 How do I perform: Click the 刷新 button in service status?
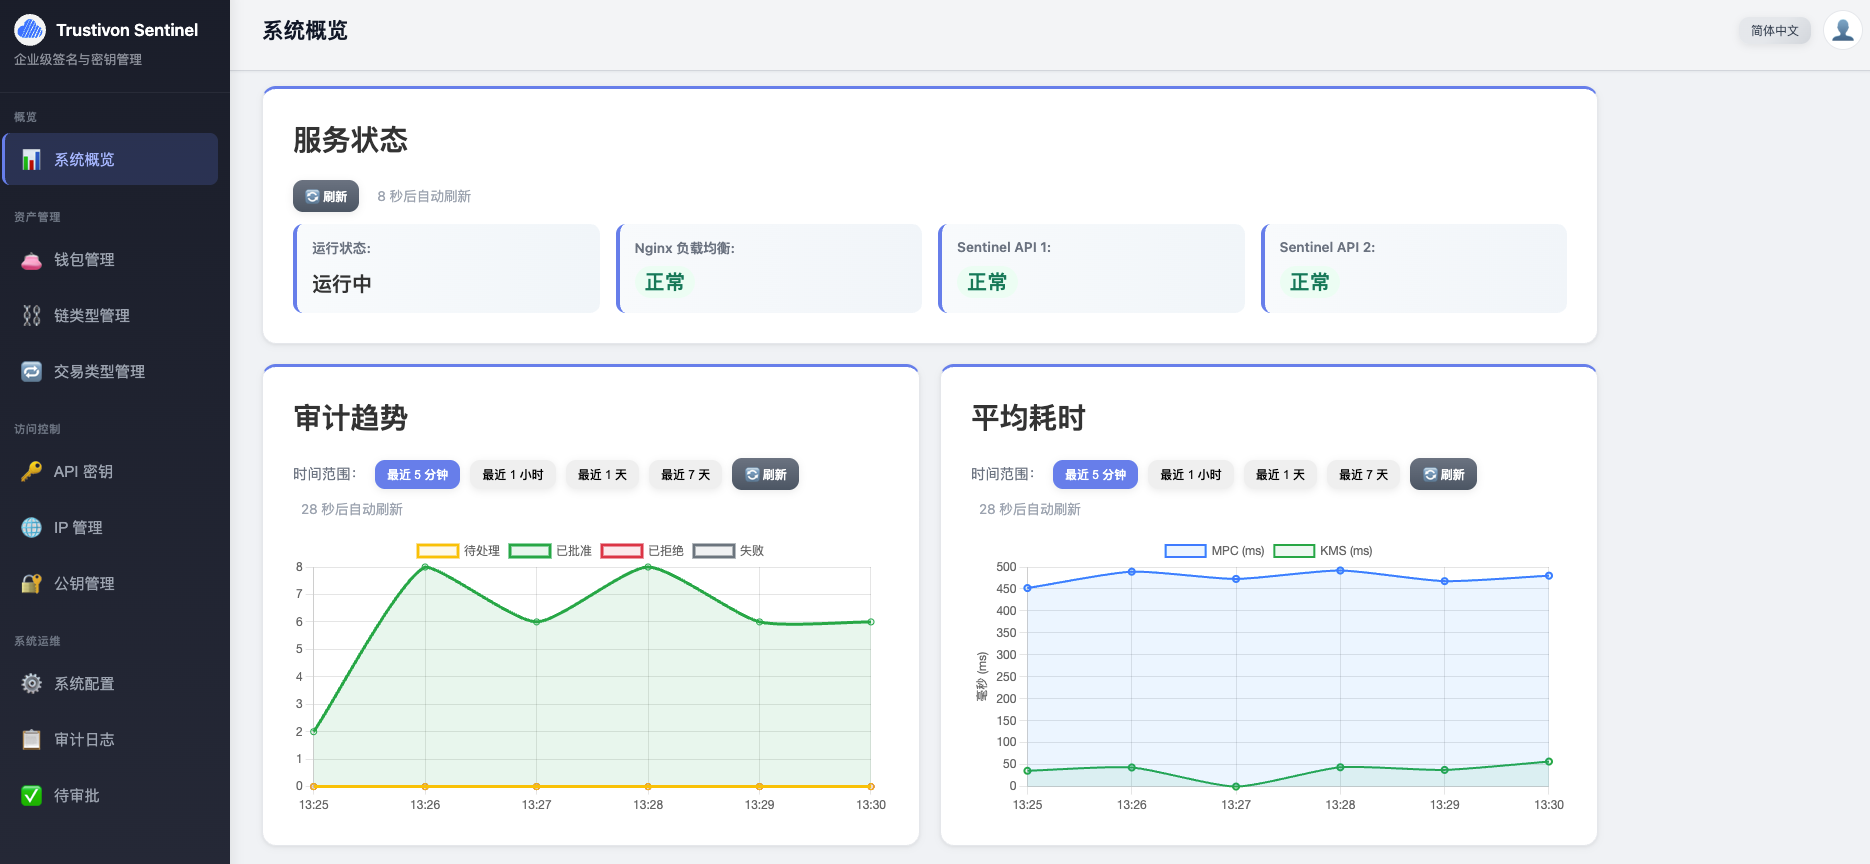[326, 197]
